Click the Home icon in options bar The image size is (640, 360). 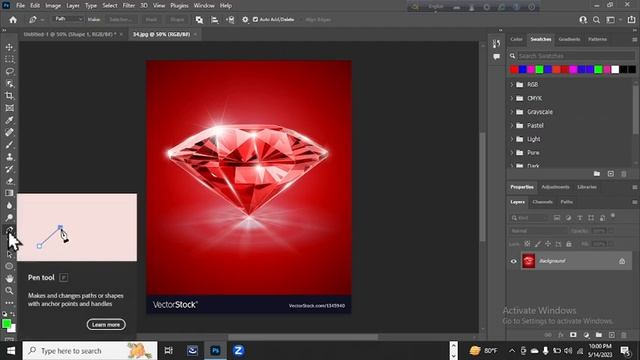tap(13, 20)
